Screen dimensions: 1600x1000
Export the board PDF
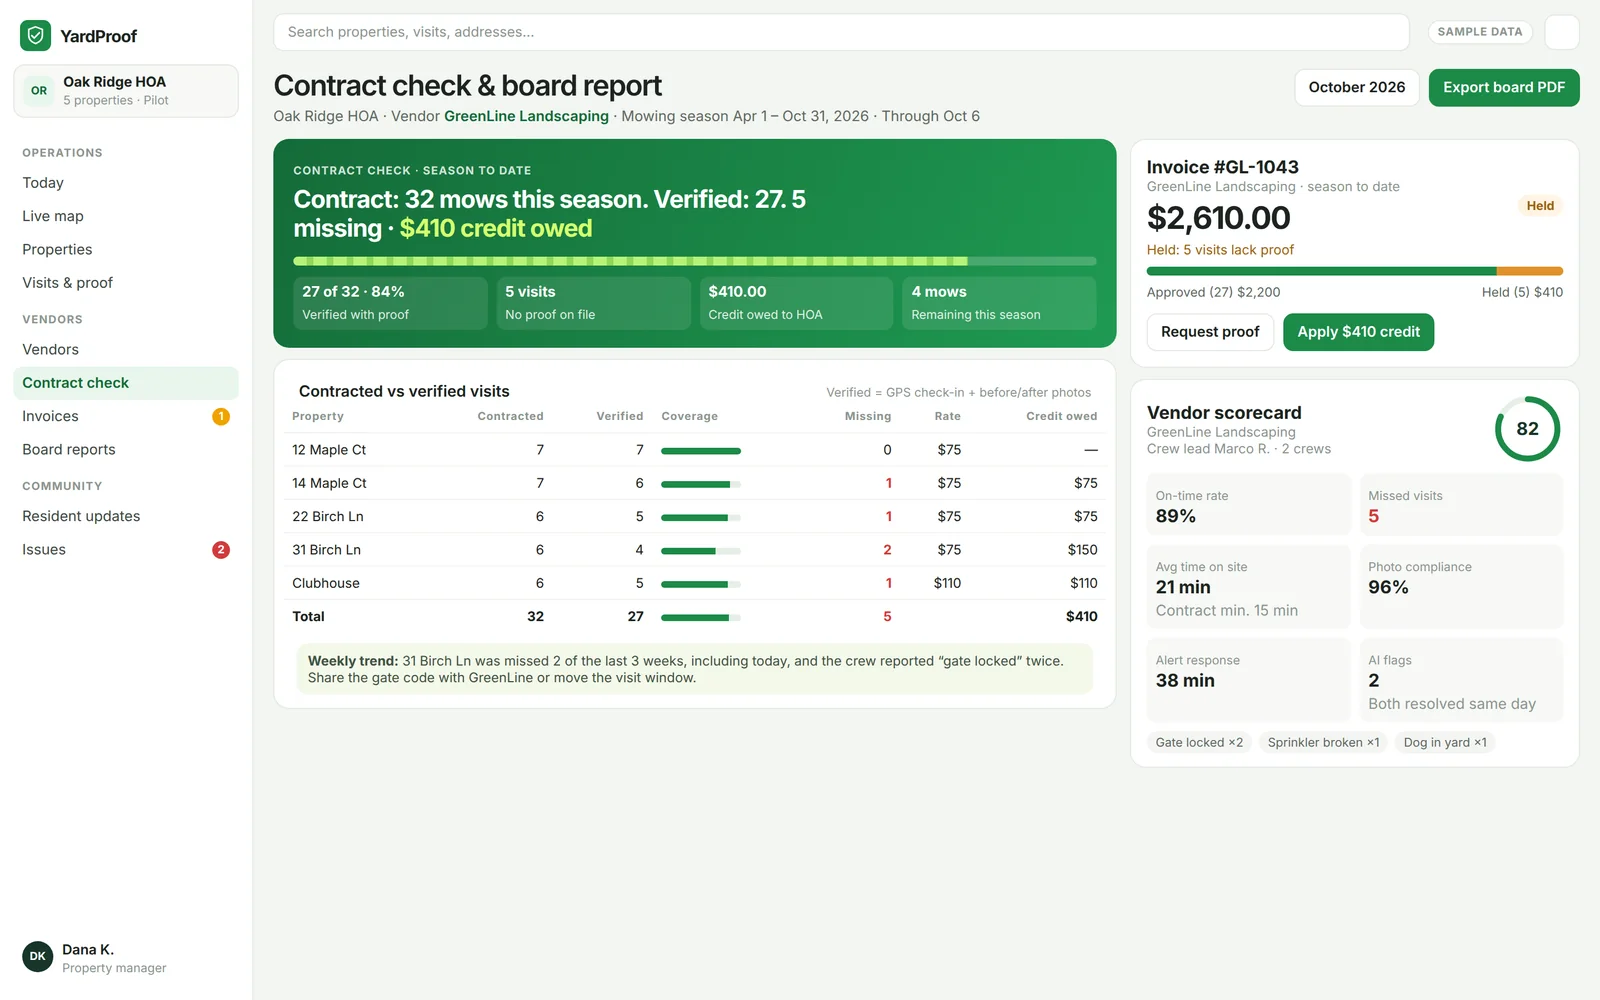[x=1504, y=87]
